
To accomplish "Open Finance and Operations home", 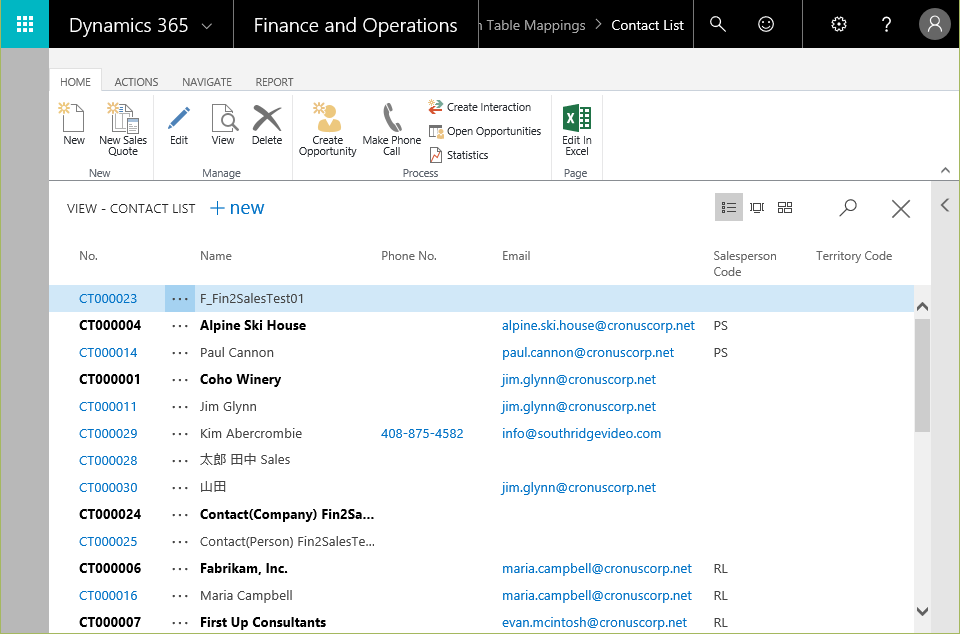I will pos(355,25).
